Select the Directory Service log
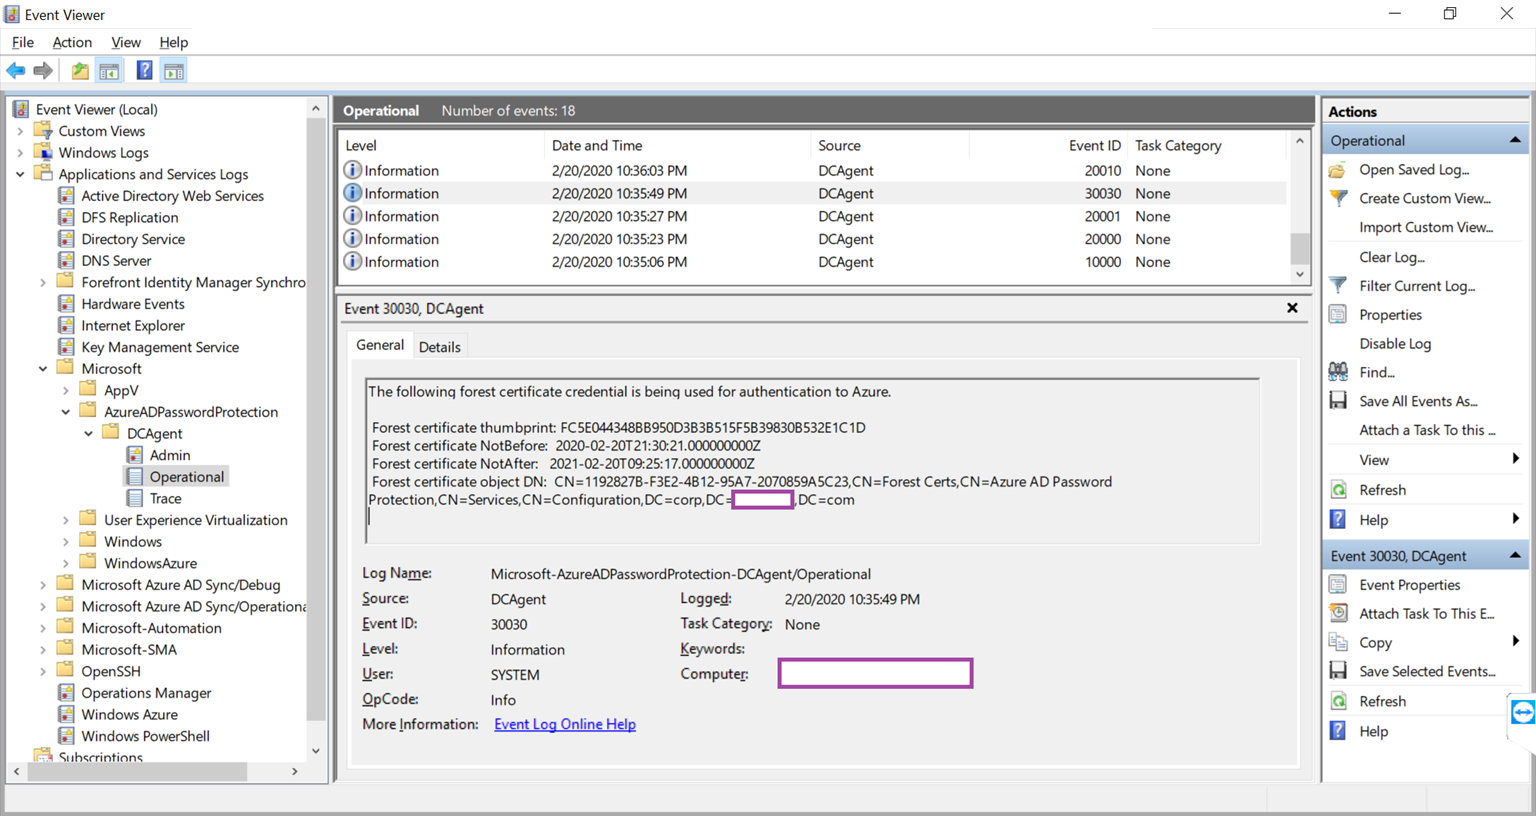Viewport: 1536px width, 816px height. 133,239
